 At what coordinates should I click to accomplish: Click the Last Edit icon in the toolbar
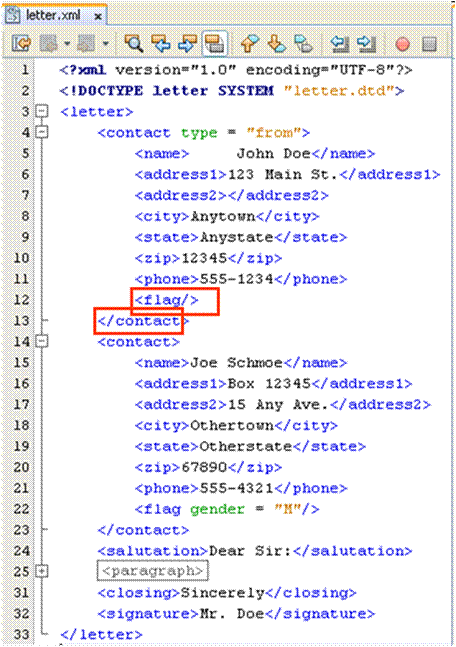21,43
